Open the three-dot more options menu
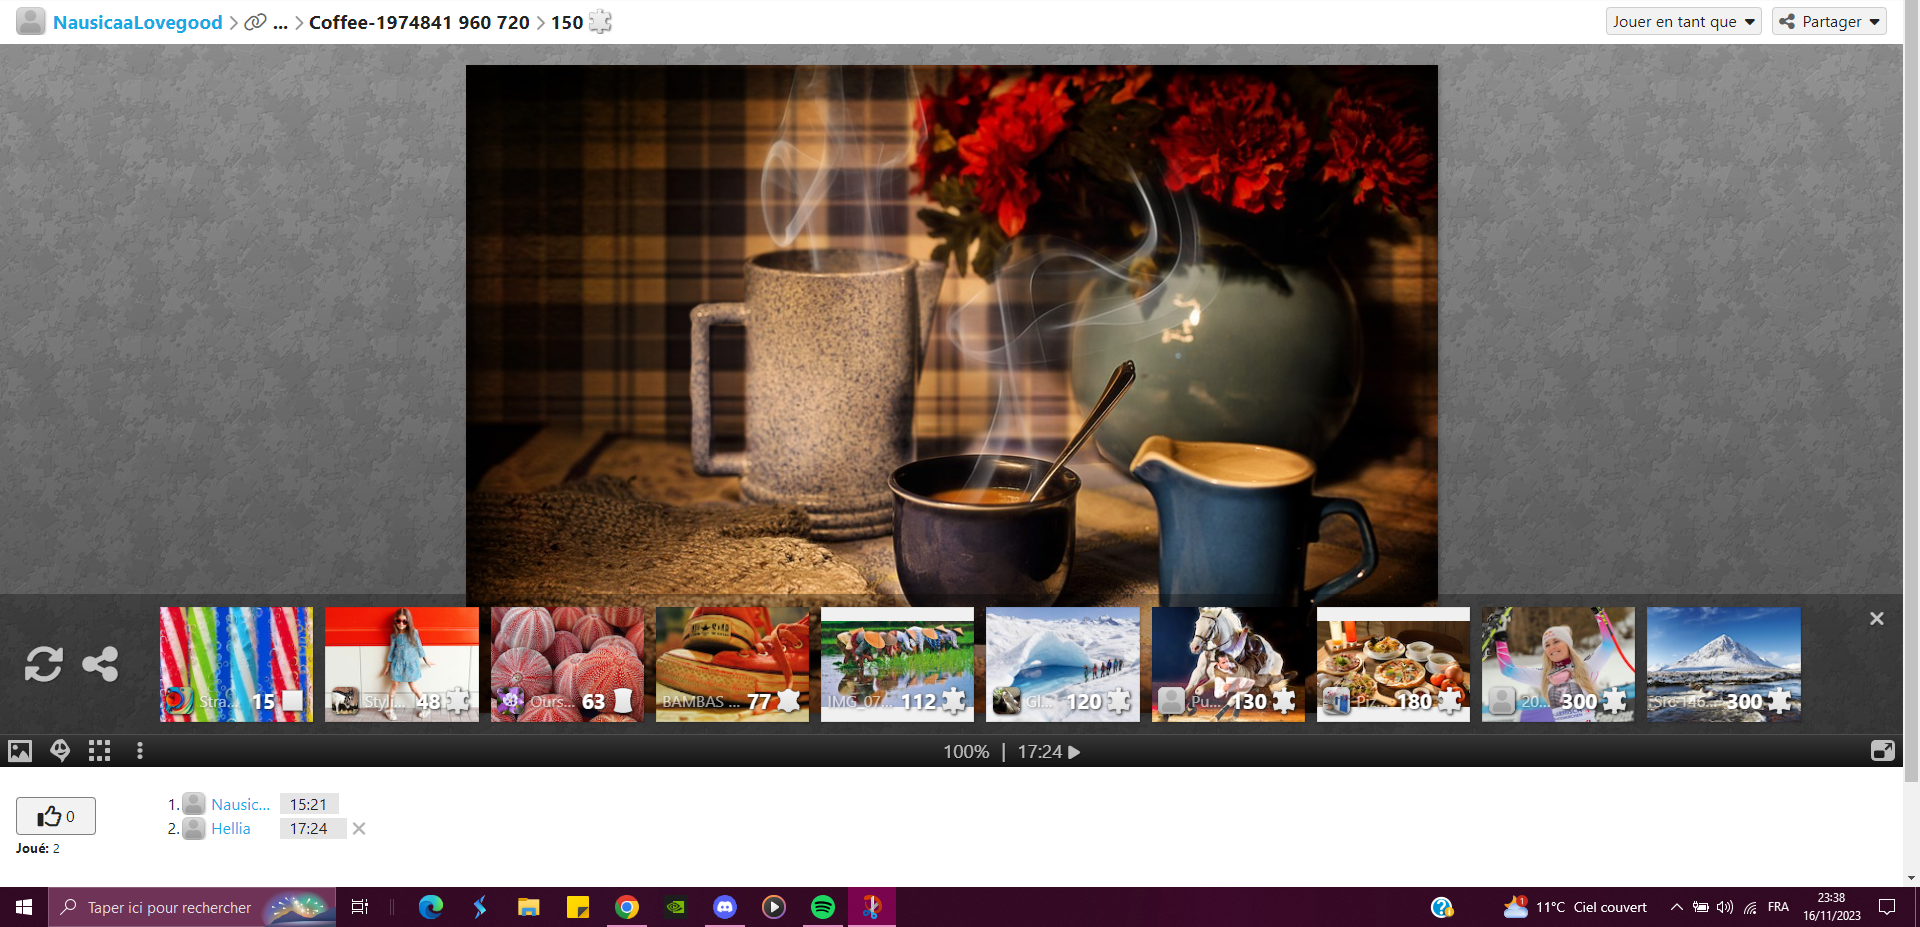This screenshot has height=927, width=1920. [140, 751]
